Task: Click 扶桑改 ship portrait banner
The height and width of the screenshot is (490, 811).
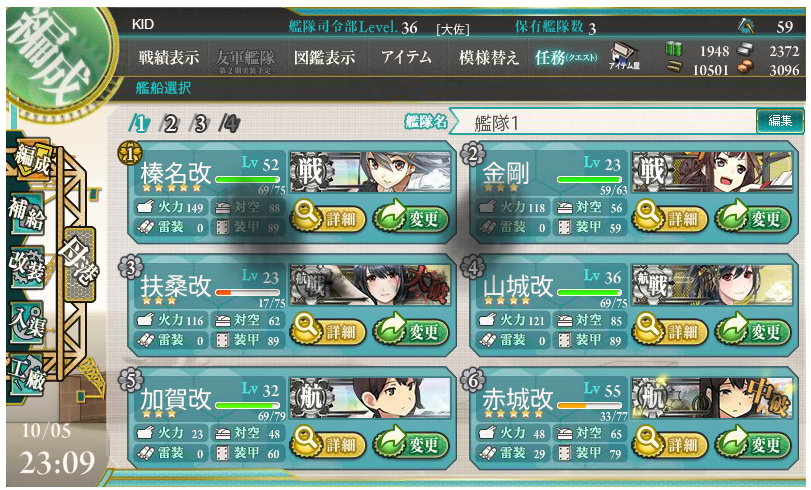Action: pos(370,284)
